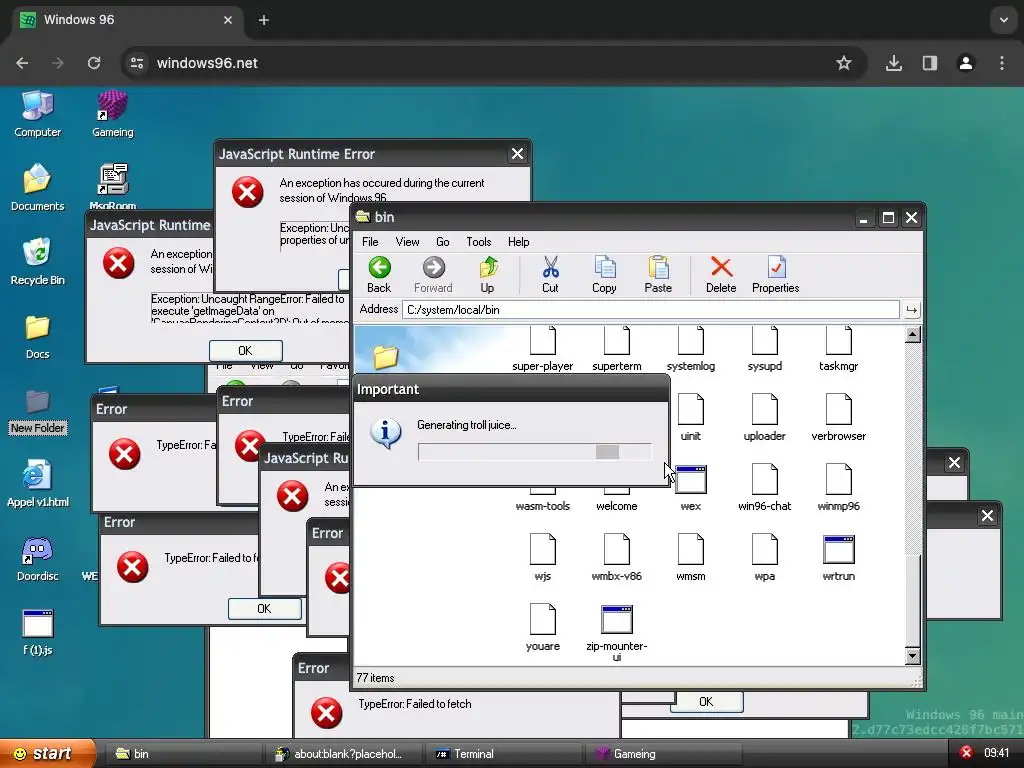Close the top JavaScript Runtime Error dialog
The image size is (1024, 768).
pos(517,154)
